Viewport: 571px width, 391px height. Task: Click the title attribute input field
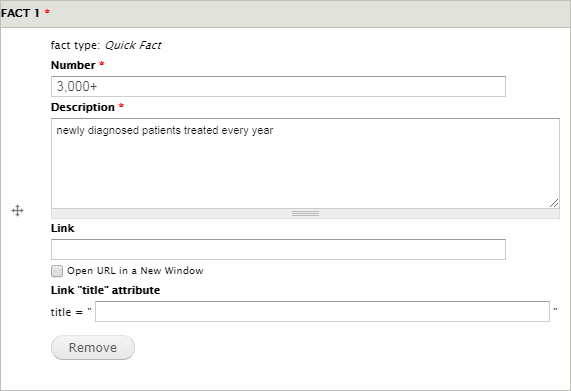[322, 312]
